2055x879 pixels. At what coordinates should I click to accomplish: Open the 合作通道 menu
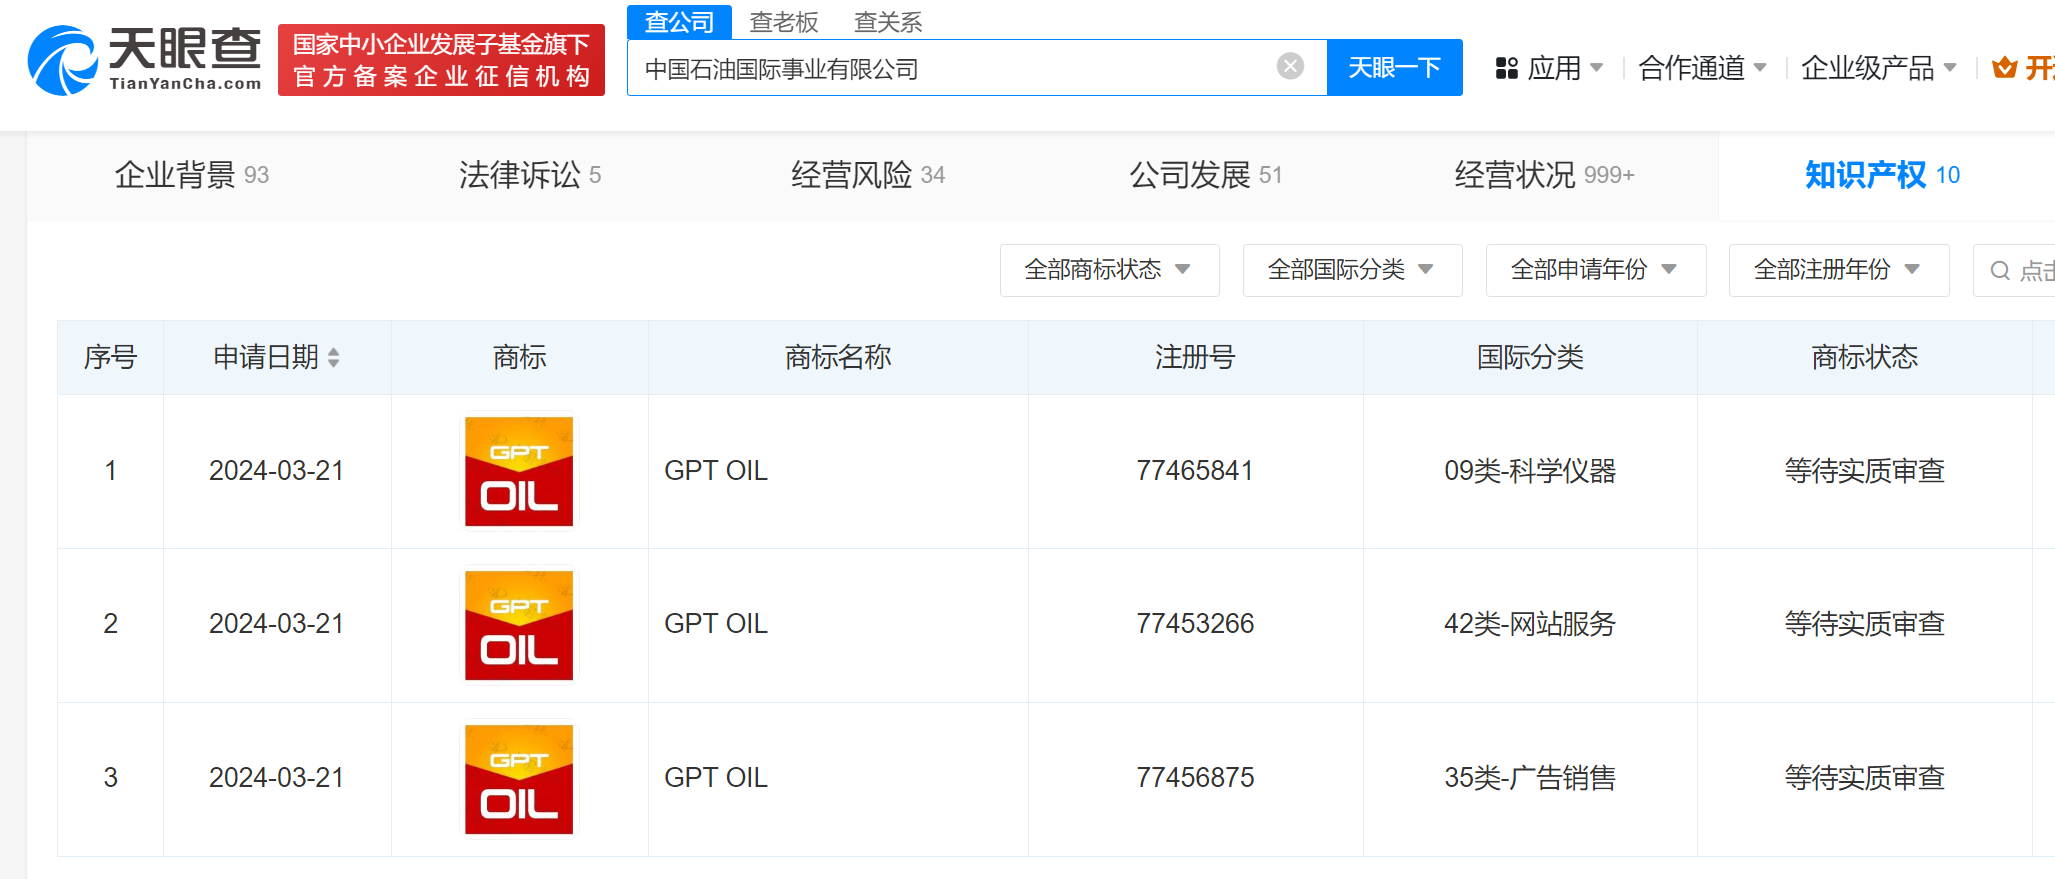[1702, 68]
